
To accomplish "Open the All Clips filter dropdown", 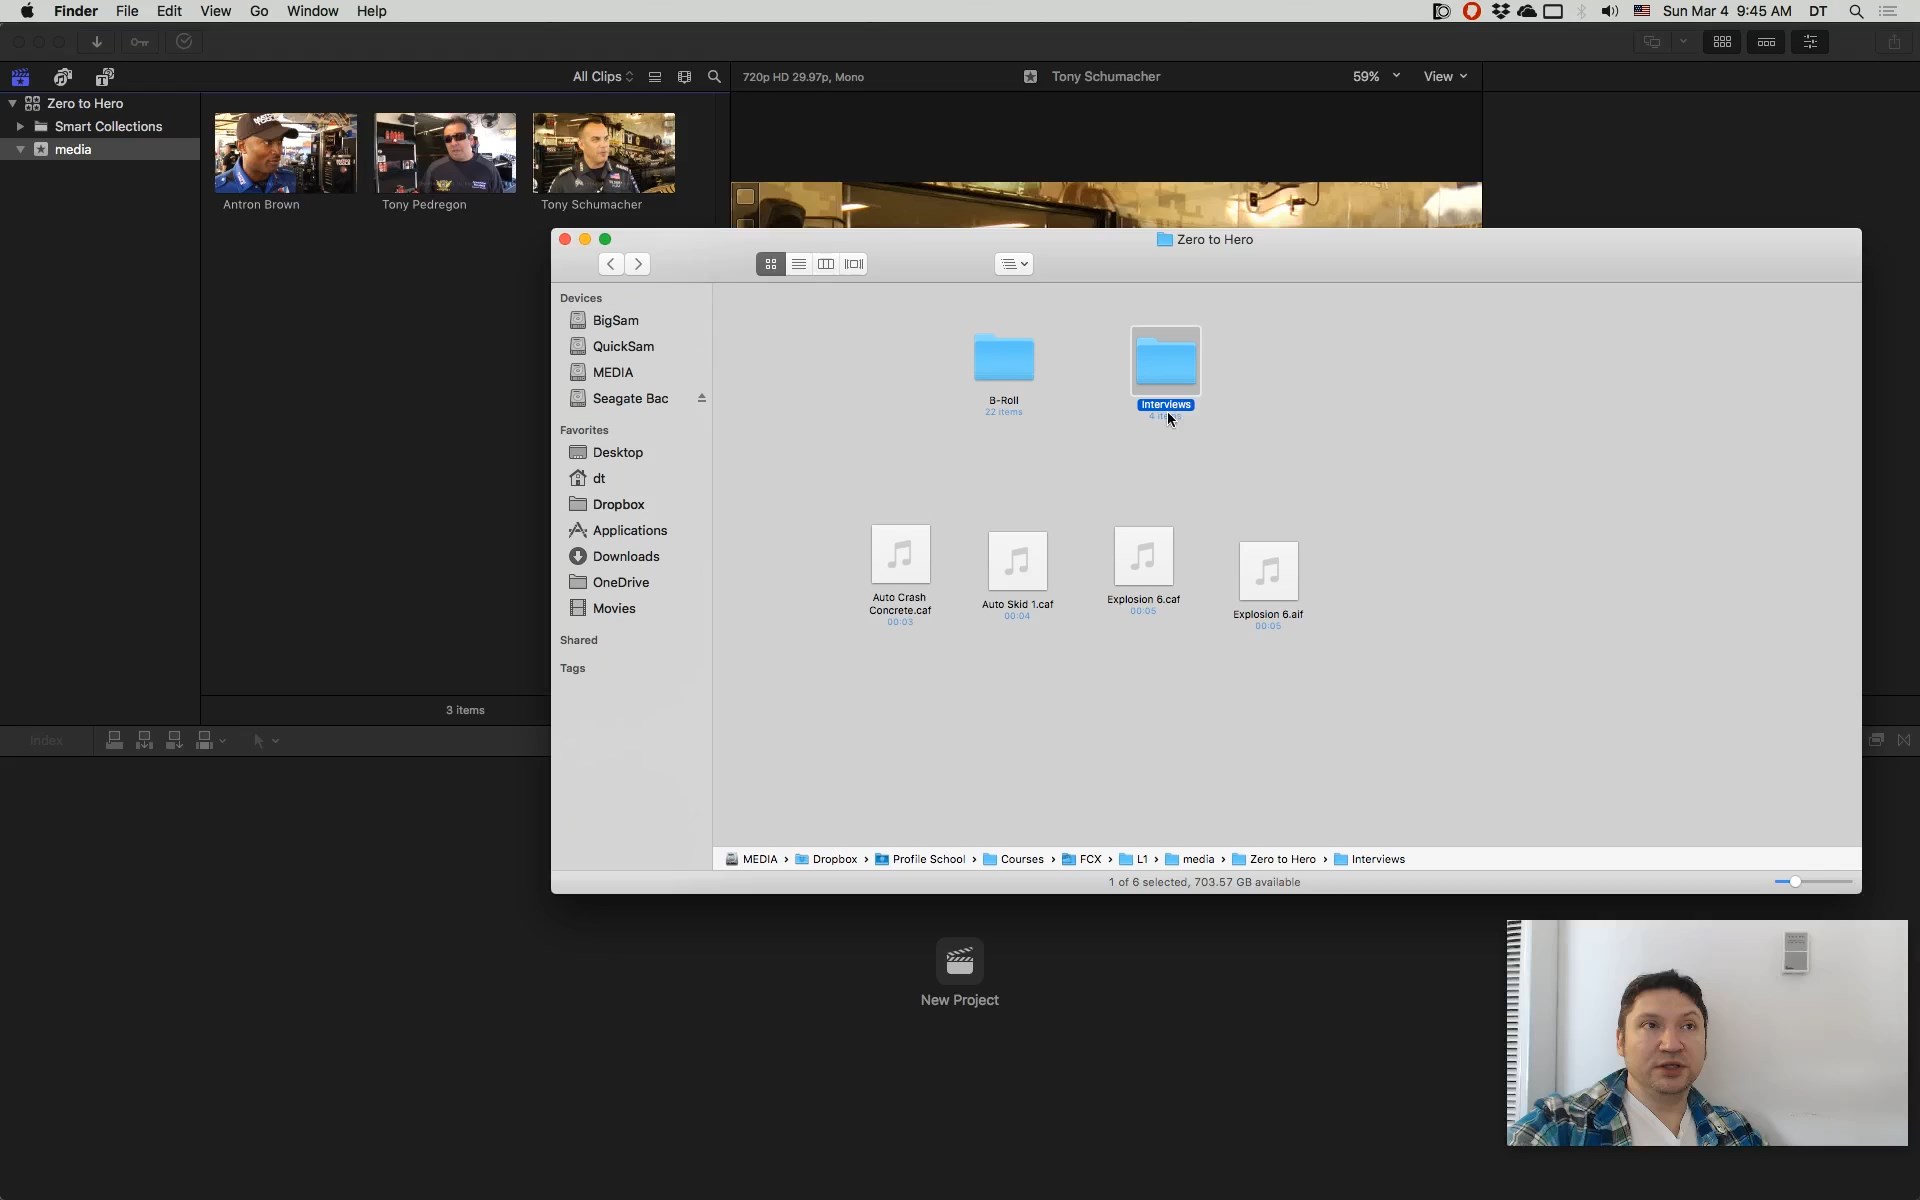I will pyautogui.click(x=602, y=77).
